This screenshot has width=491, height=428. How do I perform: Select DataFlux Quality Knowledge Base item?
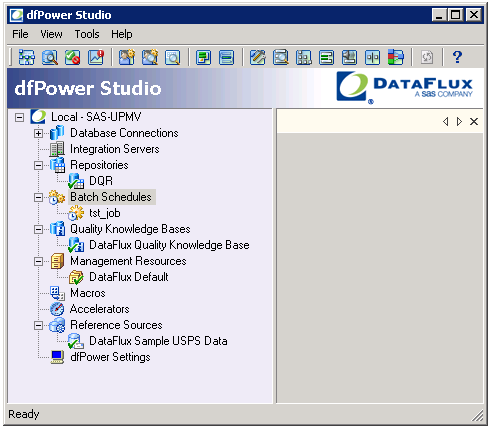tap(169, 245)
